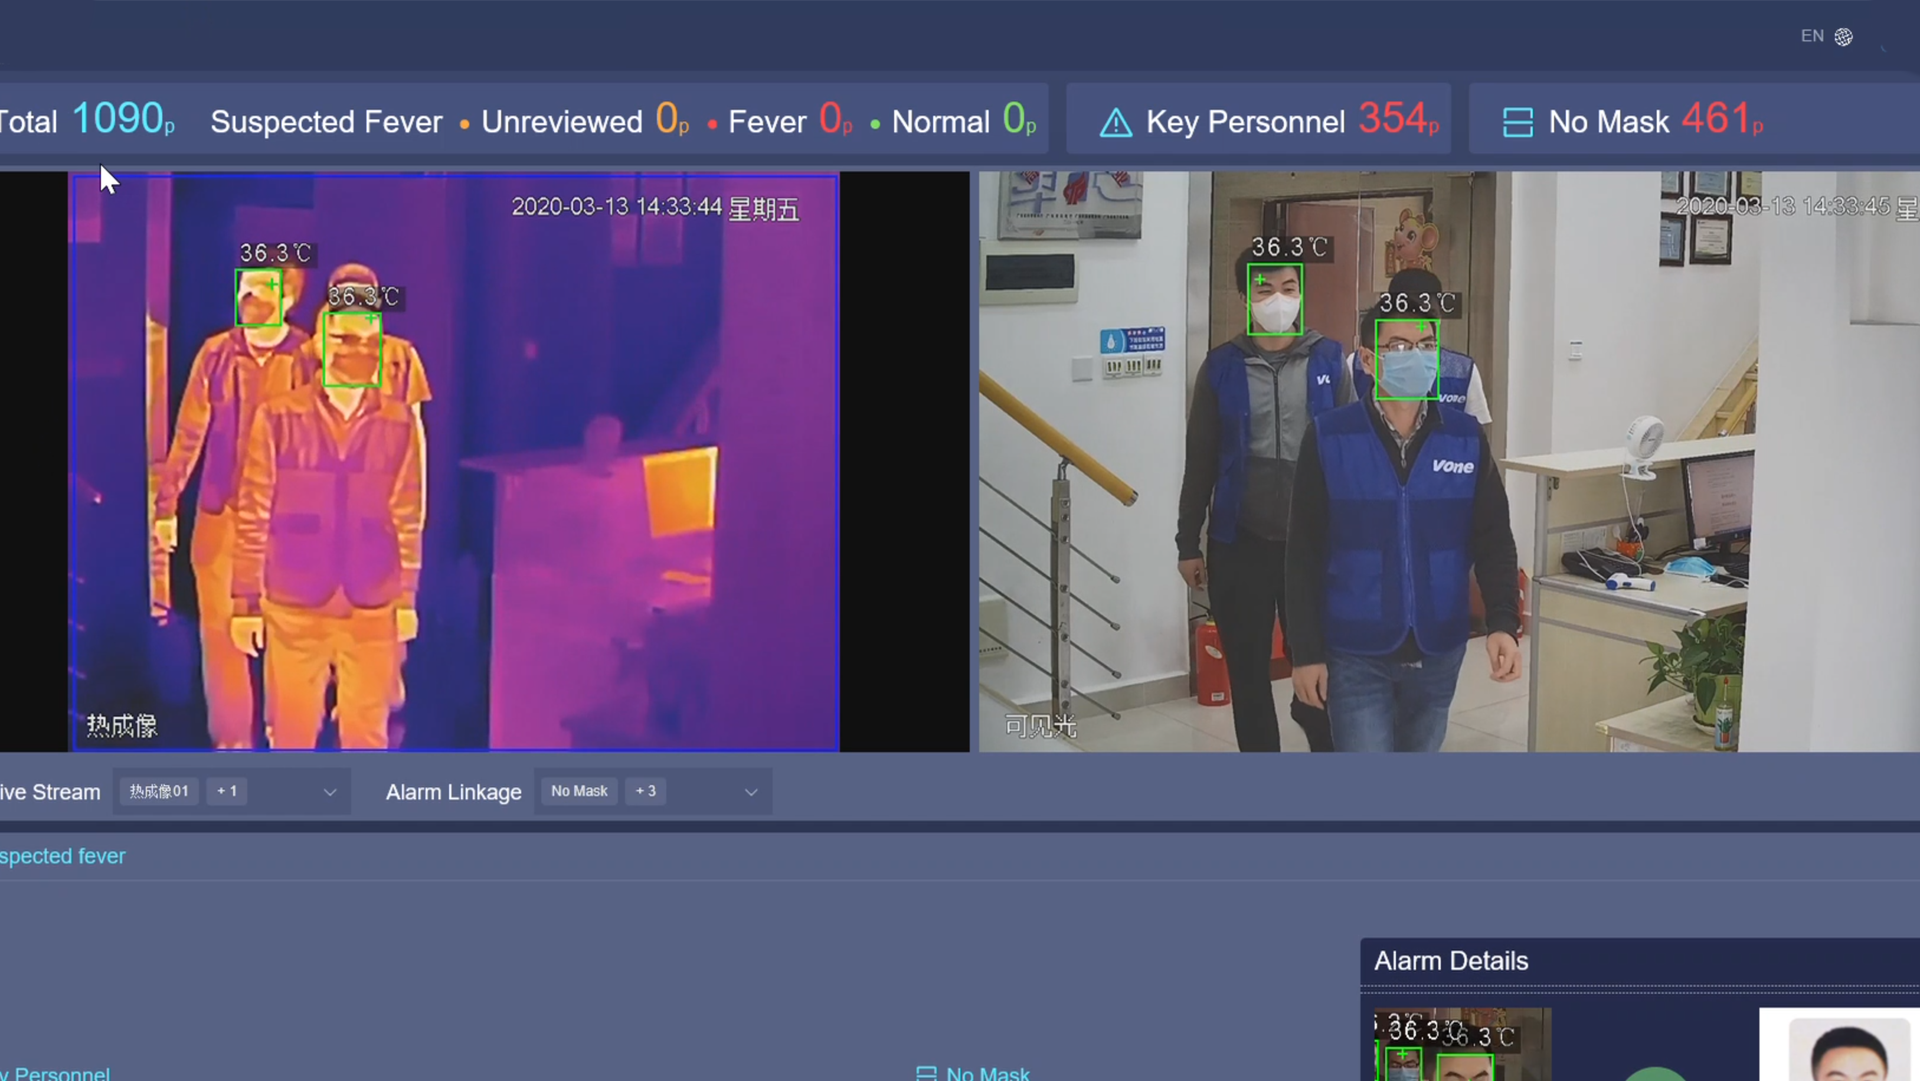The image size is (1920, 1081).
Task: Click the Alarm Details thumbnail image
Action: point(1462,1044)
